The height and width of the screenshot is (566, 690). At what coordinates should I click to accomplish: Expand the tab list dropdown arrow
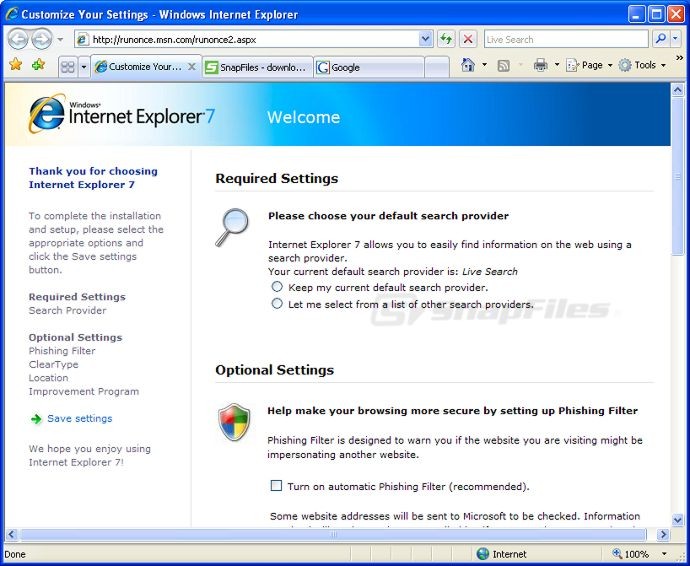[x=84, y=67]
